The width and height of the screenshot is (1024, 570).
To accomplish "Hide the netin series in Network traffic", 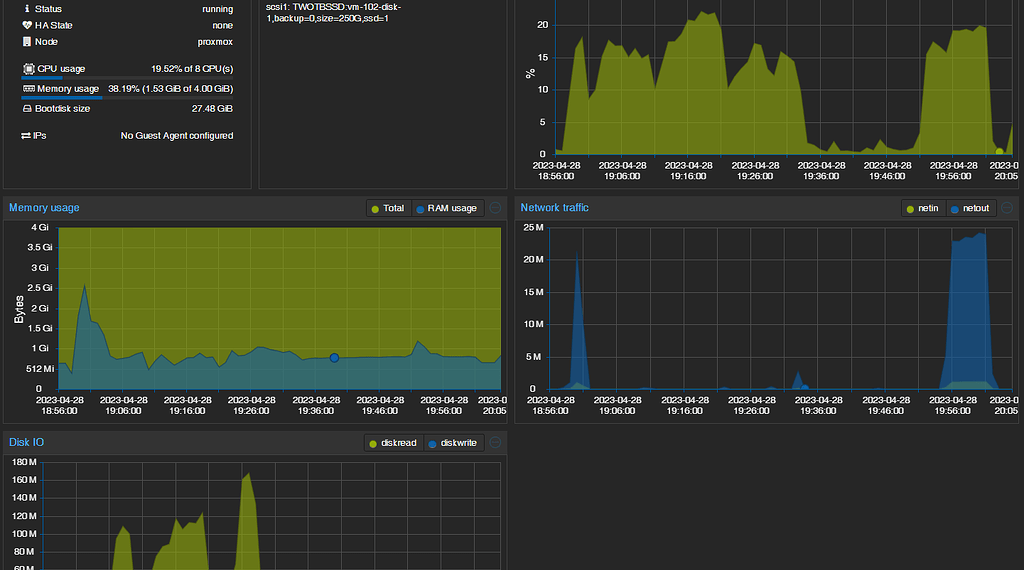I will (922, 208).
